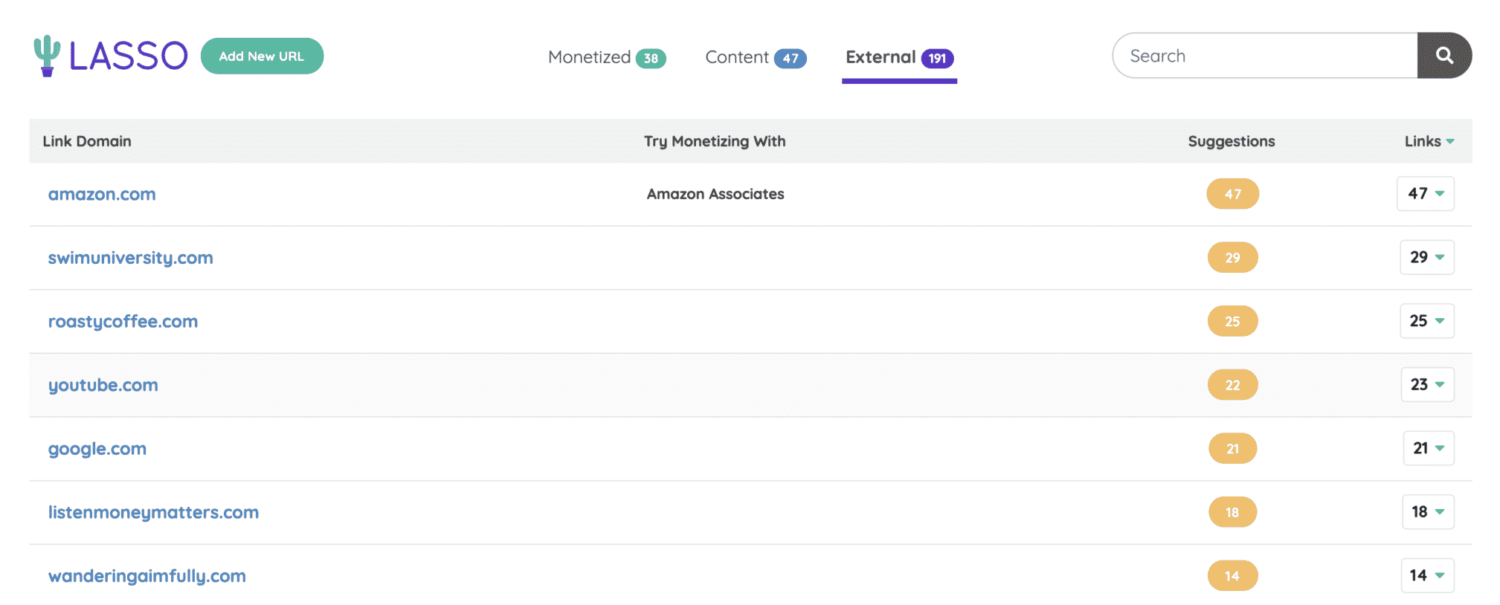Expand the 25 links dropdown for roastycoffee.com

(x=1427, y=321)
